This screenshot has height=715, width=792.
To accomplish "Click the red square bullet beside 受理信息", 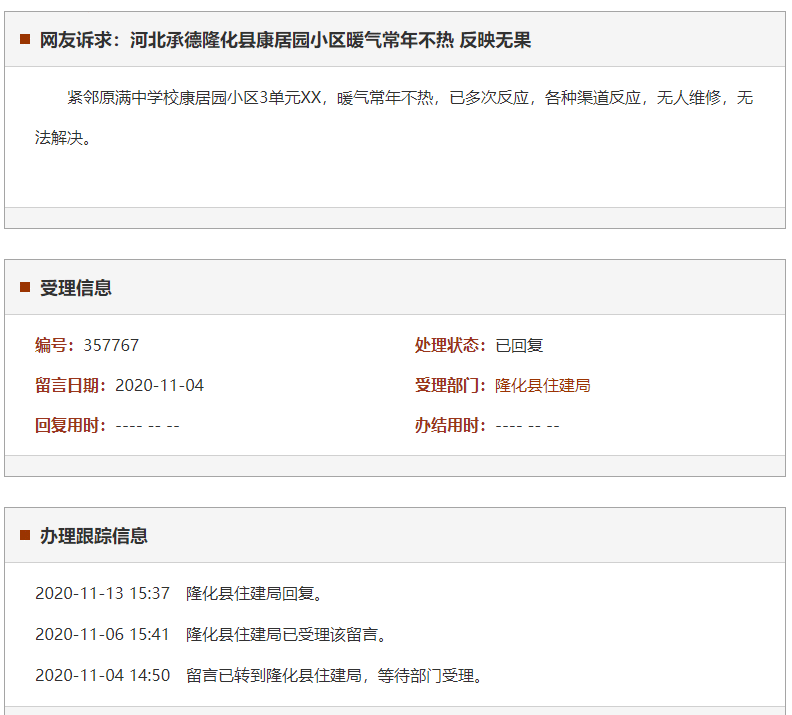I will click(25, 288).
